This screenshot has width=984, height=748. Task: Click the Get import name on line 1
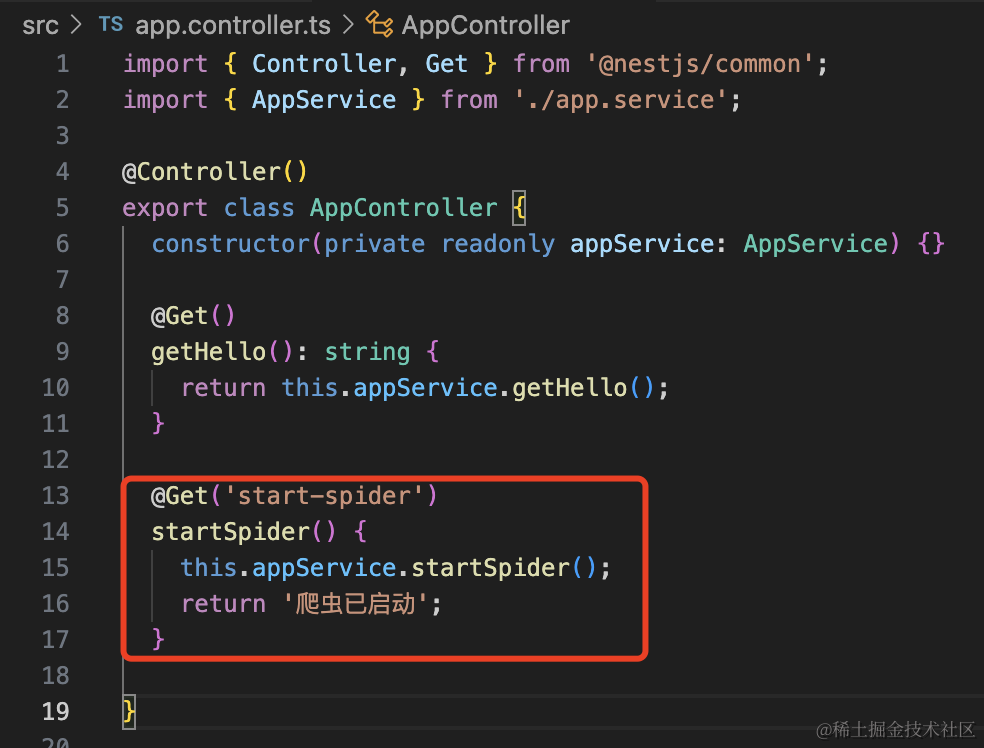pos(446,64)
